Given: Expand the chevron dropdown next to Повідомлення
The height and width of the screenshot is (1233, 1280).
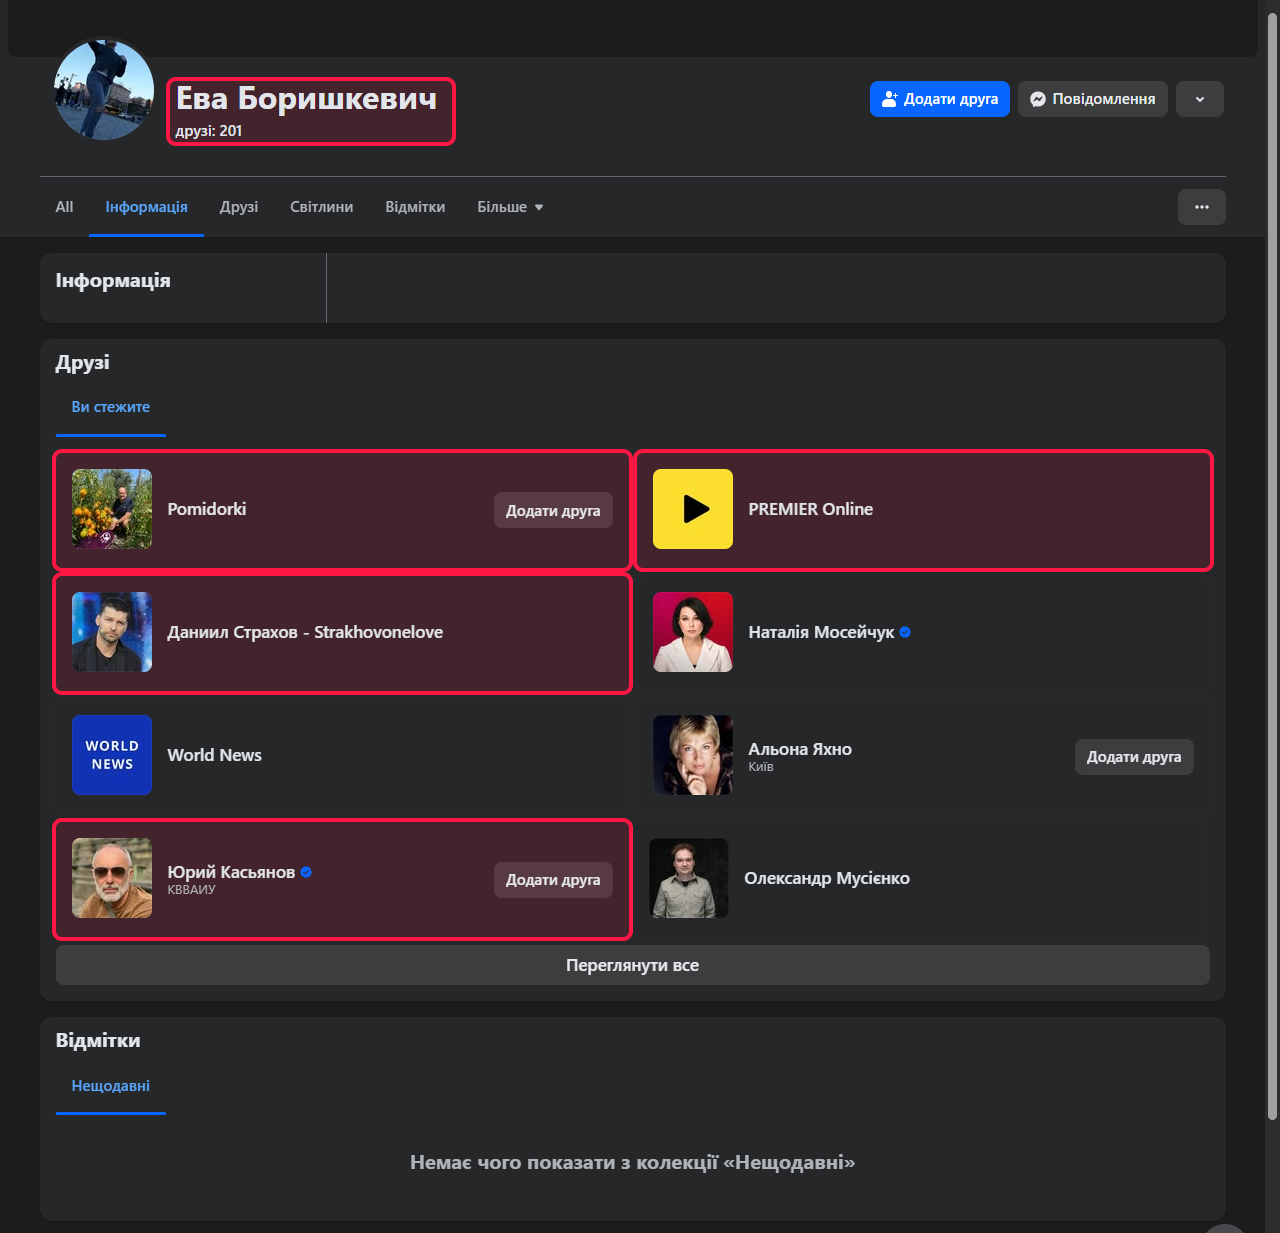Looking at the screenshot, I should point(1200,99).
